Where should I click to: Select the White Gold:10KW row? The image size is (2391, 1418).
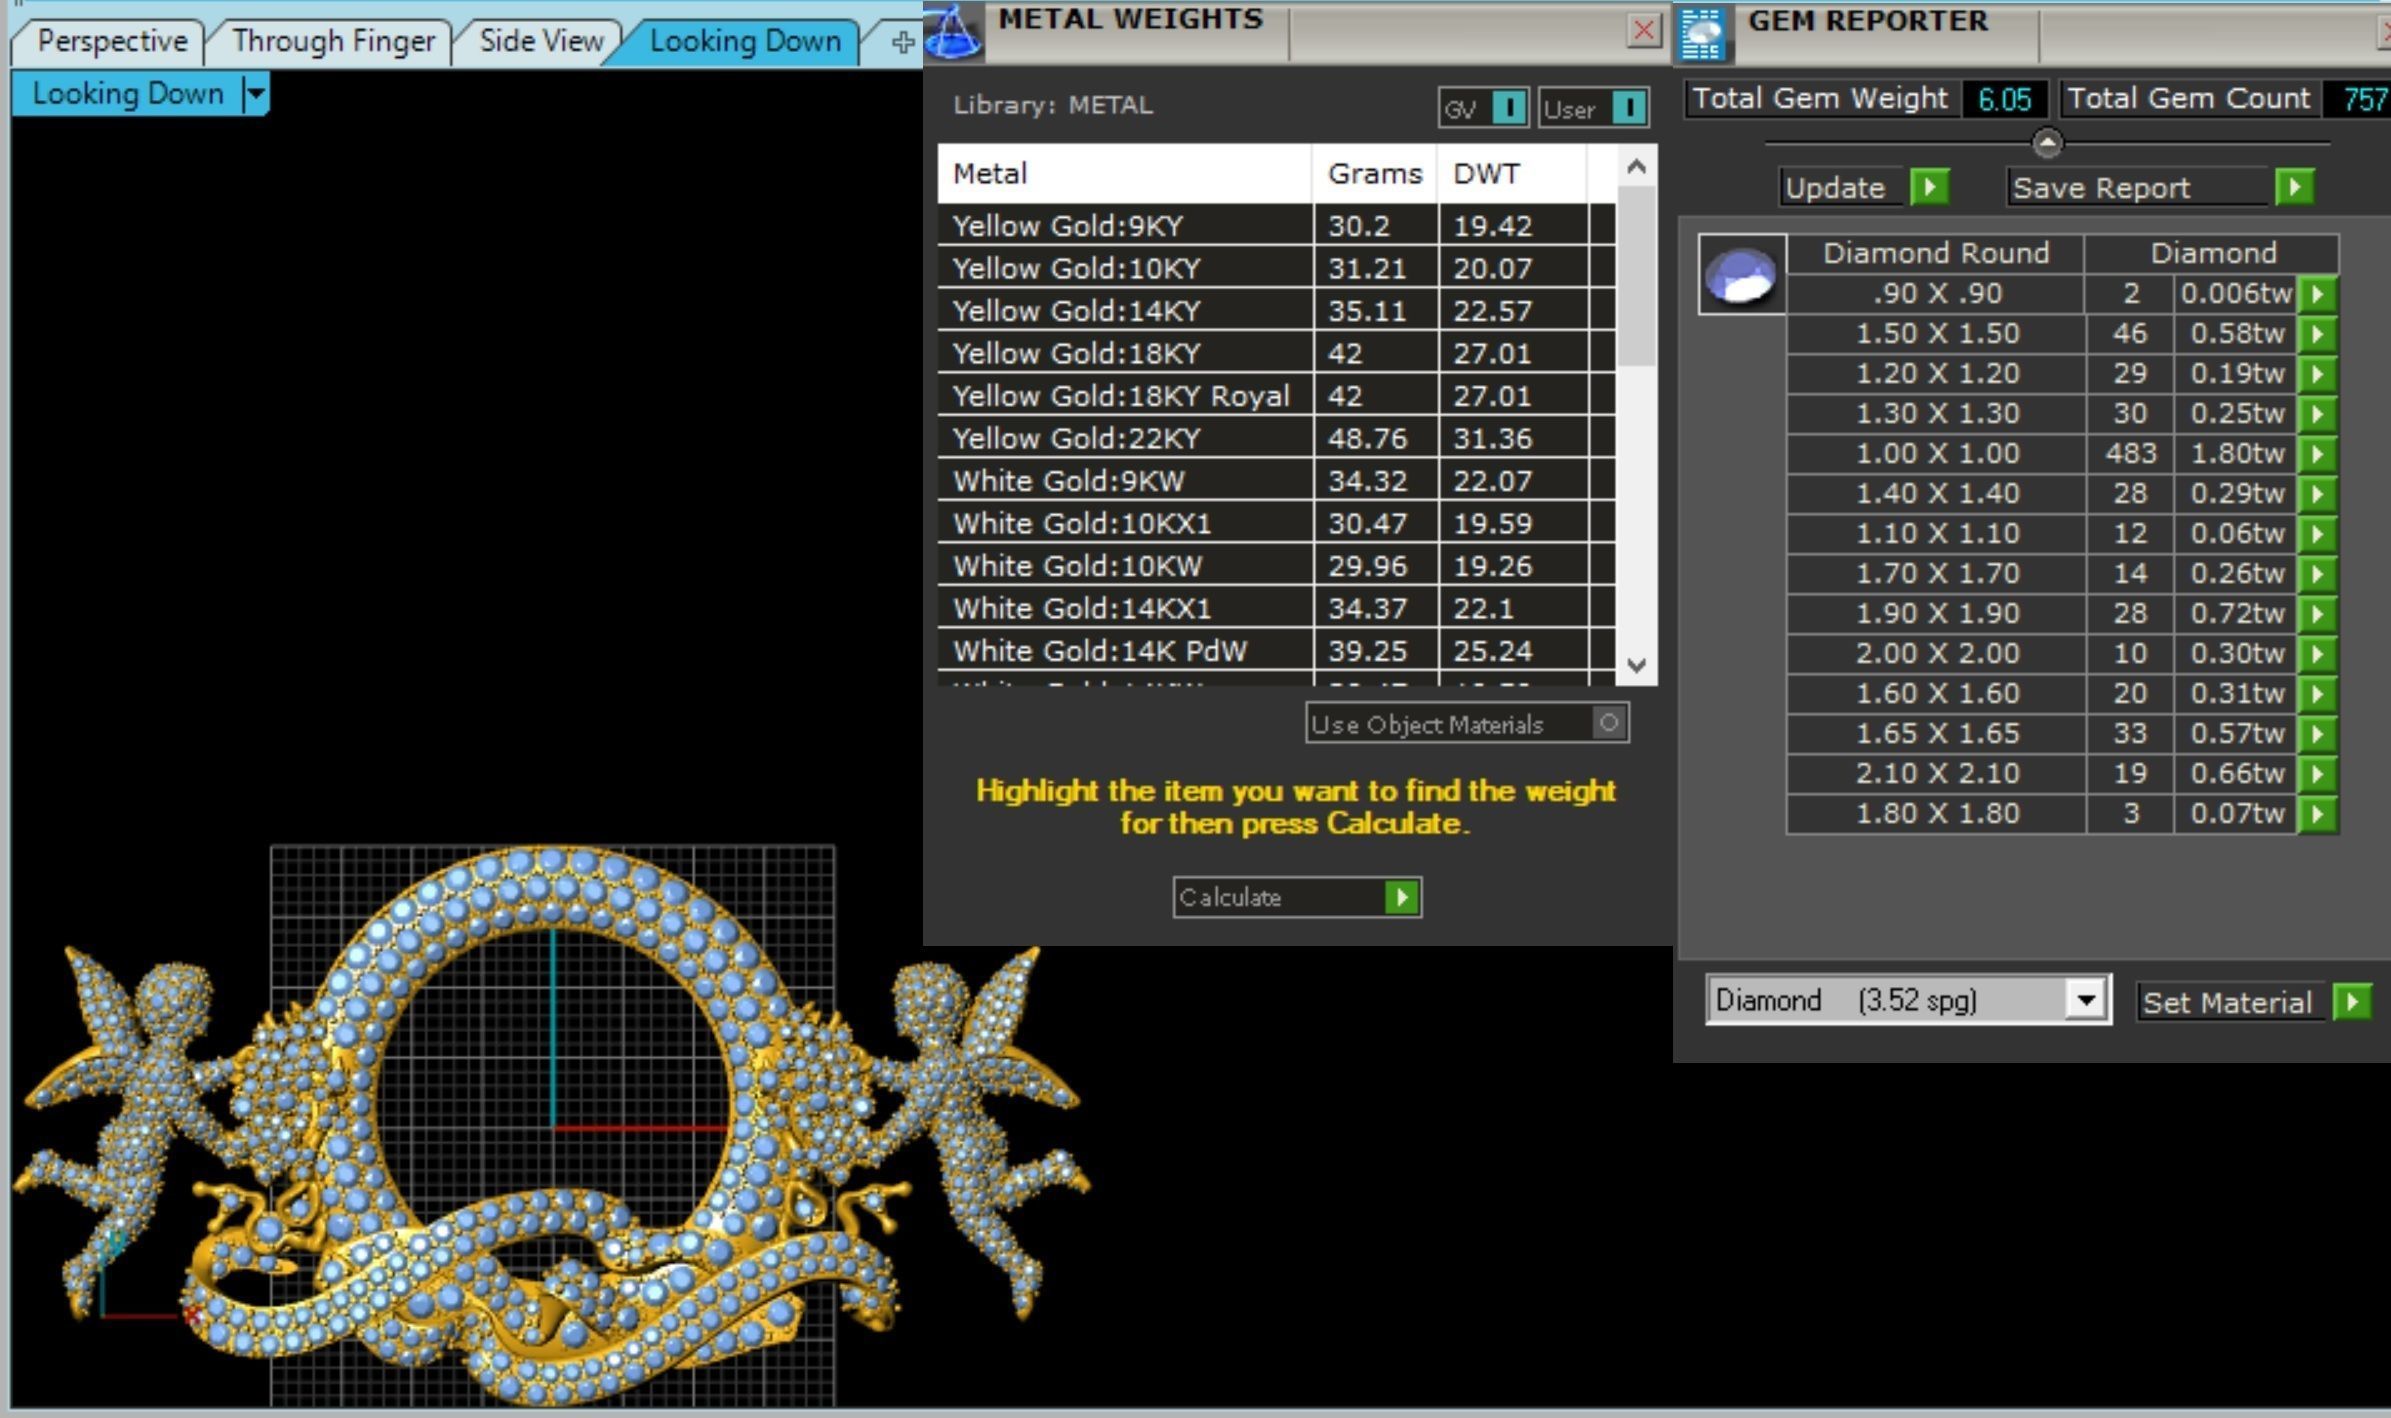(x=1276, y=566)
